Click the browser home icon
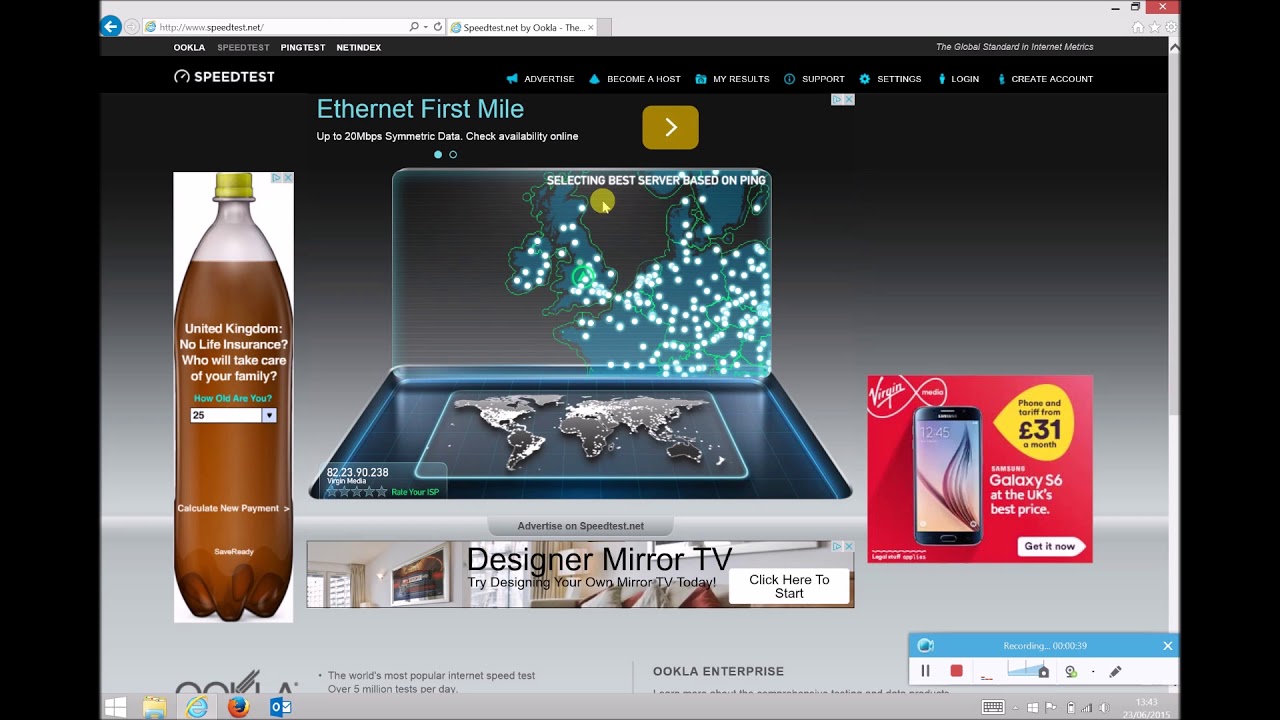 coord(1138,27)
